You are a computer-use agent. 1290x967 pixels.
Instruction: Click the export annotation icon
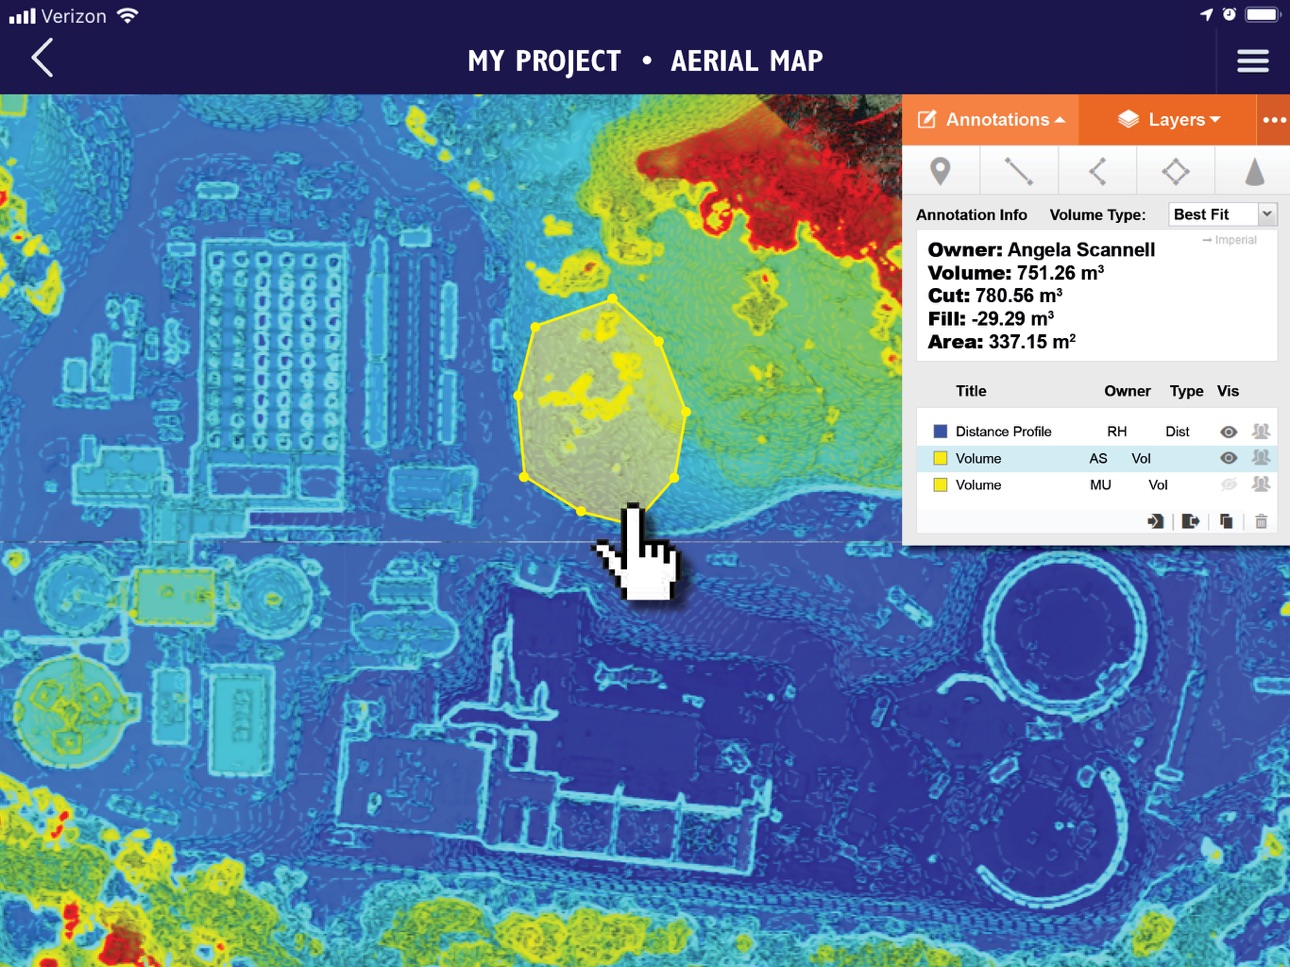[1190, 521]
